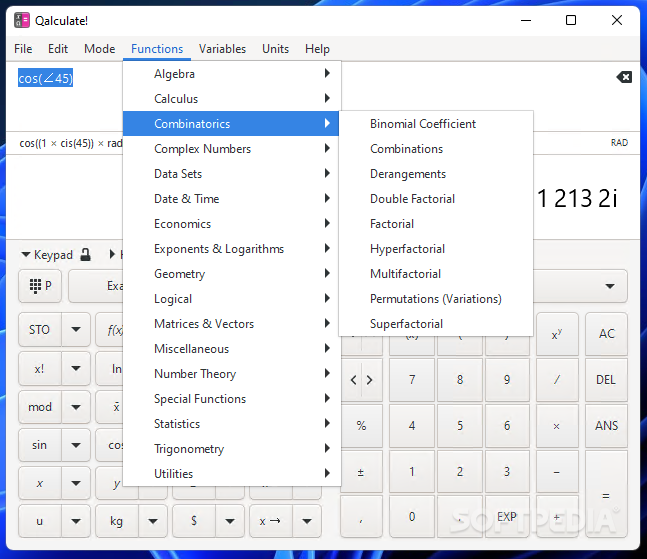This screenshot has width=647, height=559.
Task: Click the number 7 key
Action: tap(412, 380)
